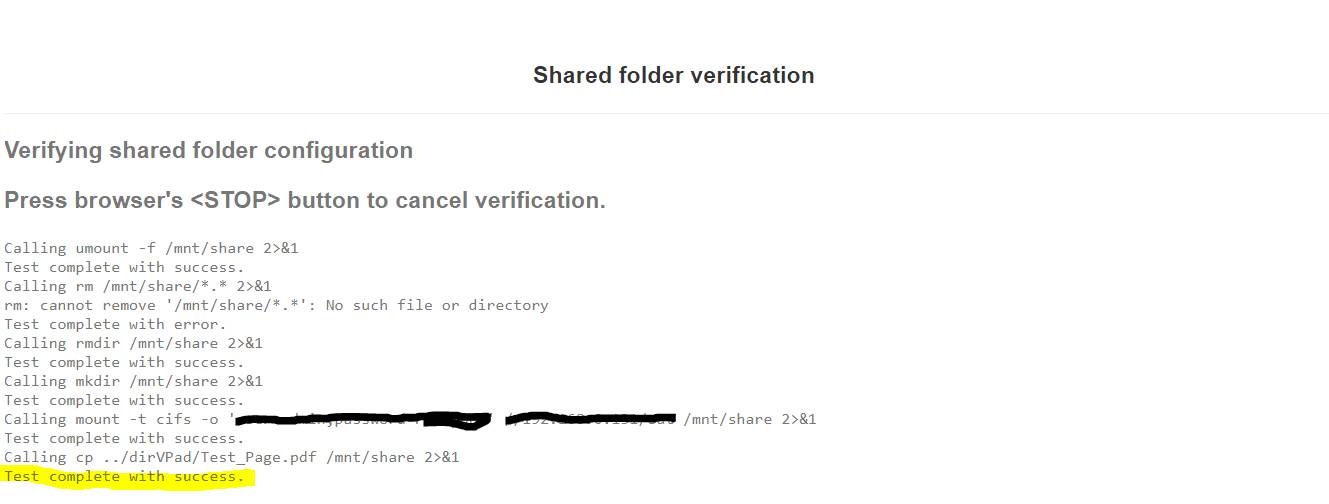Click the success line under the mount command
Image resolution: width=1329 pixels, height=504 pixels.
click(x=124, y=438)
